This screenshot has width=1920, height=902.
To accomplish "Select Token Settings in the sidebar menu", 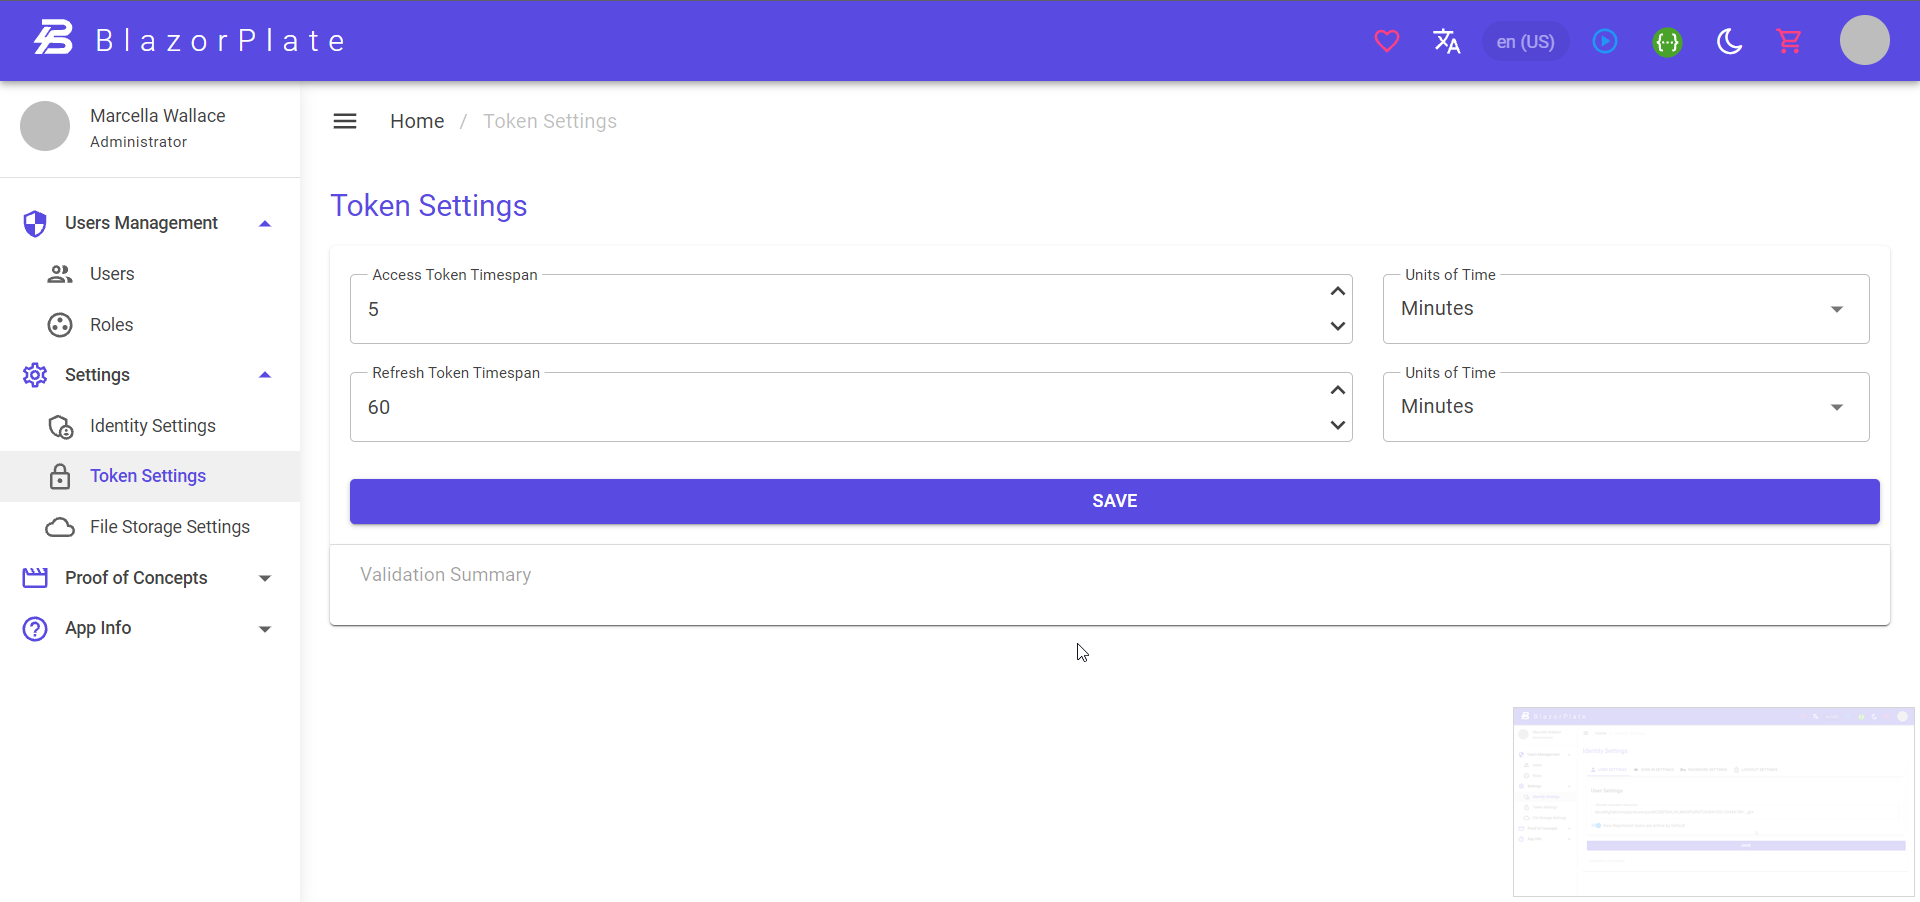I will pos(148,476).
